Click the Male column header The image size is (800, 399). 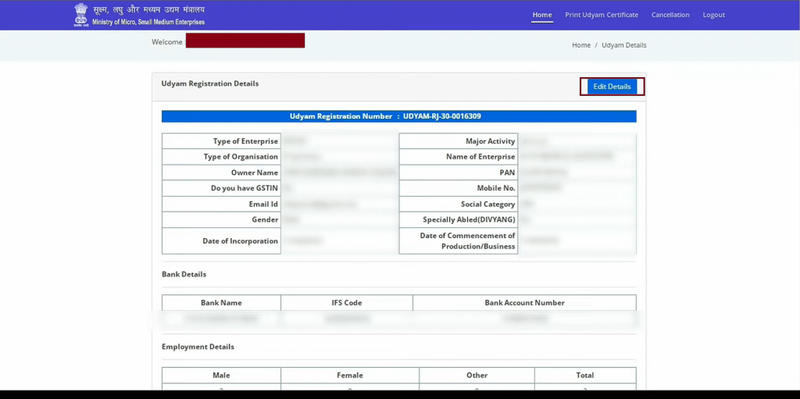click(221, 375)
